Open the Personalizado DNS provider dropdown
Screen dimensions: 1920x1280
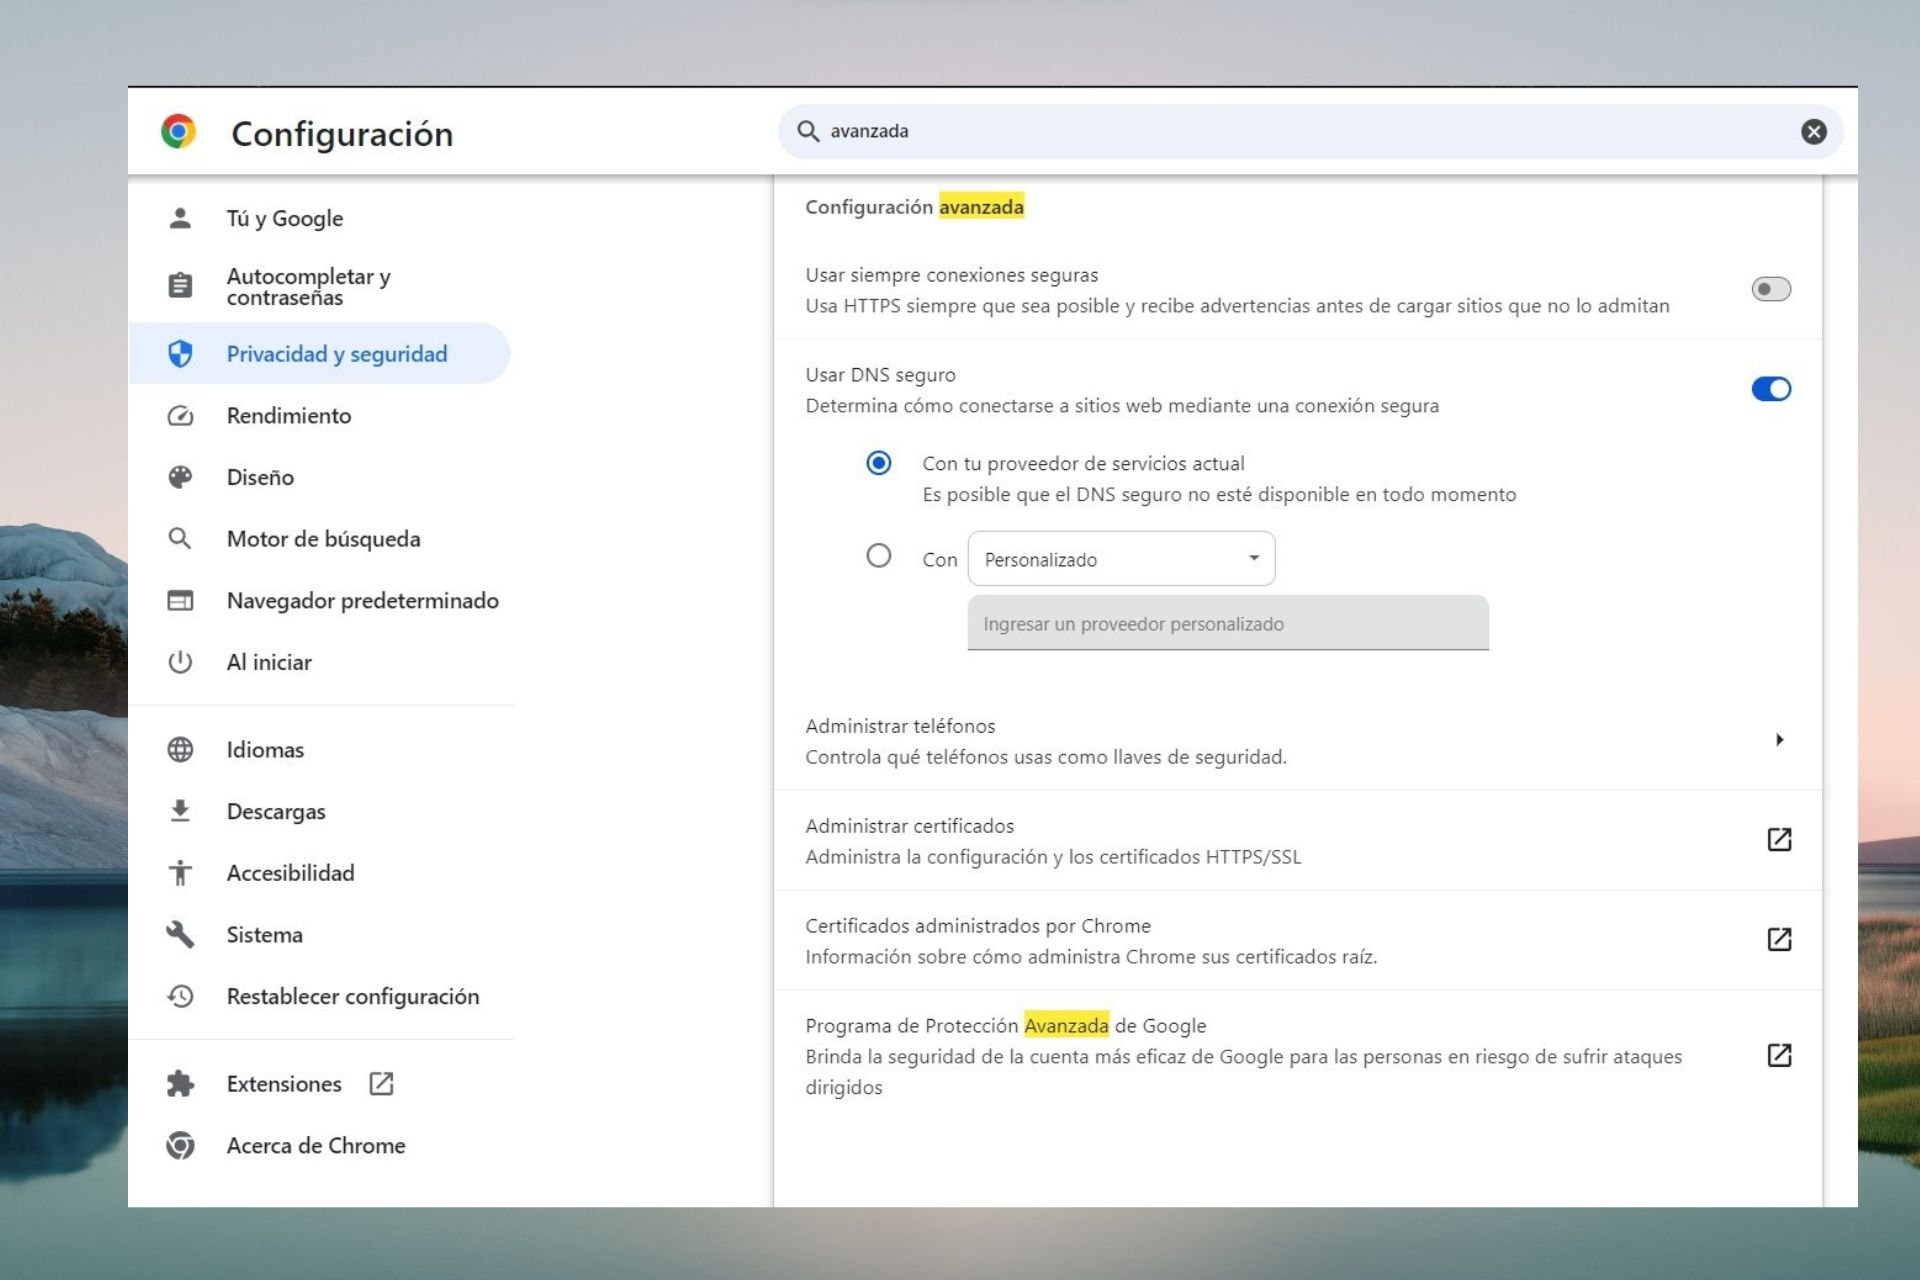click(x=1121, y=559)
